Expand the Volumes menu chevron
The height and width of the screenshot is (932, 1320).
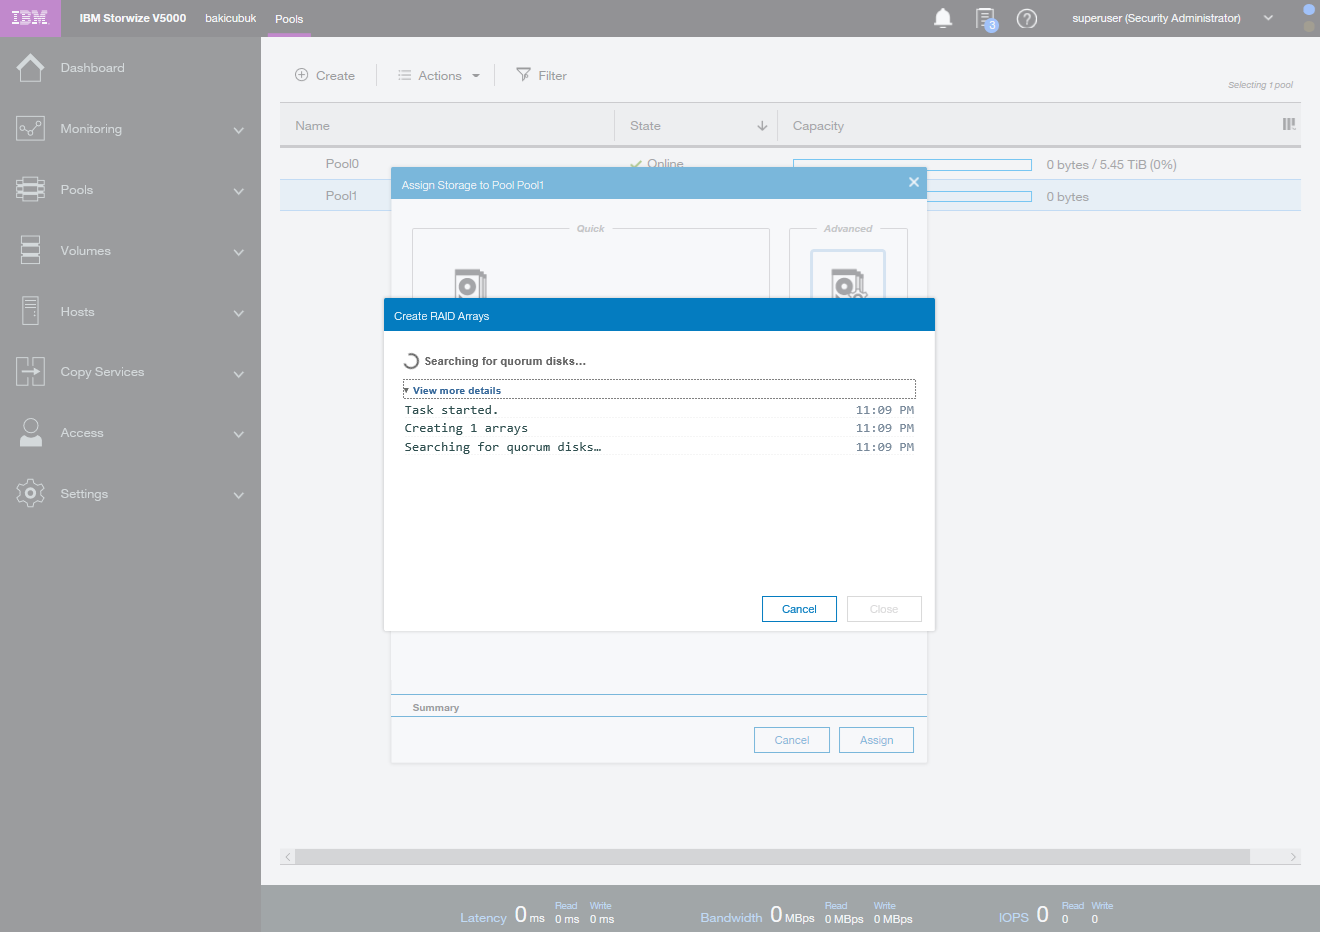238,252
